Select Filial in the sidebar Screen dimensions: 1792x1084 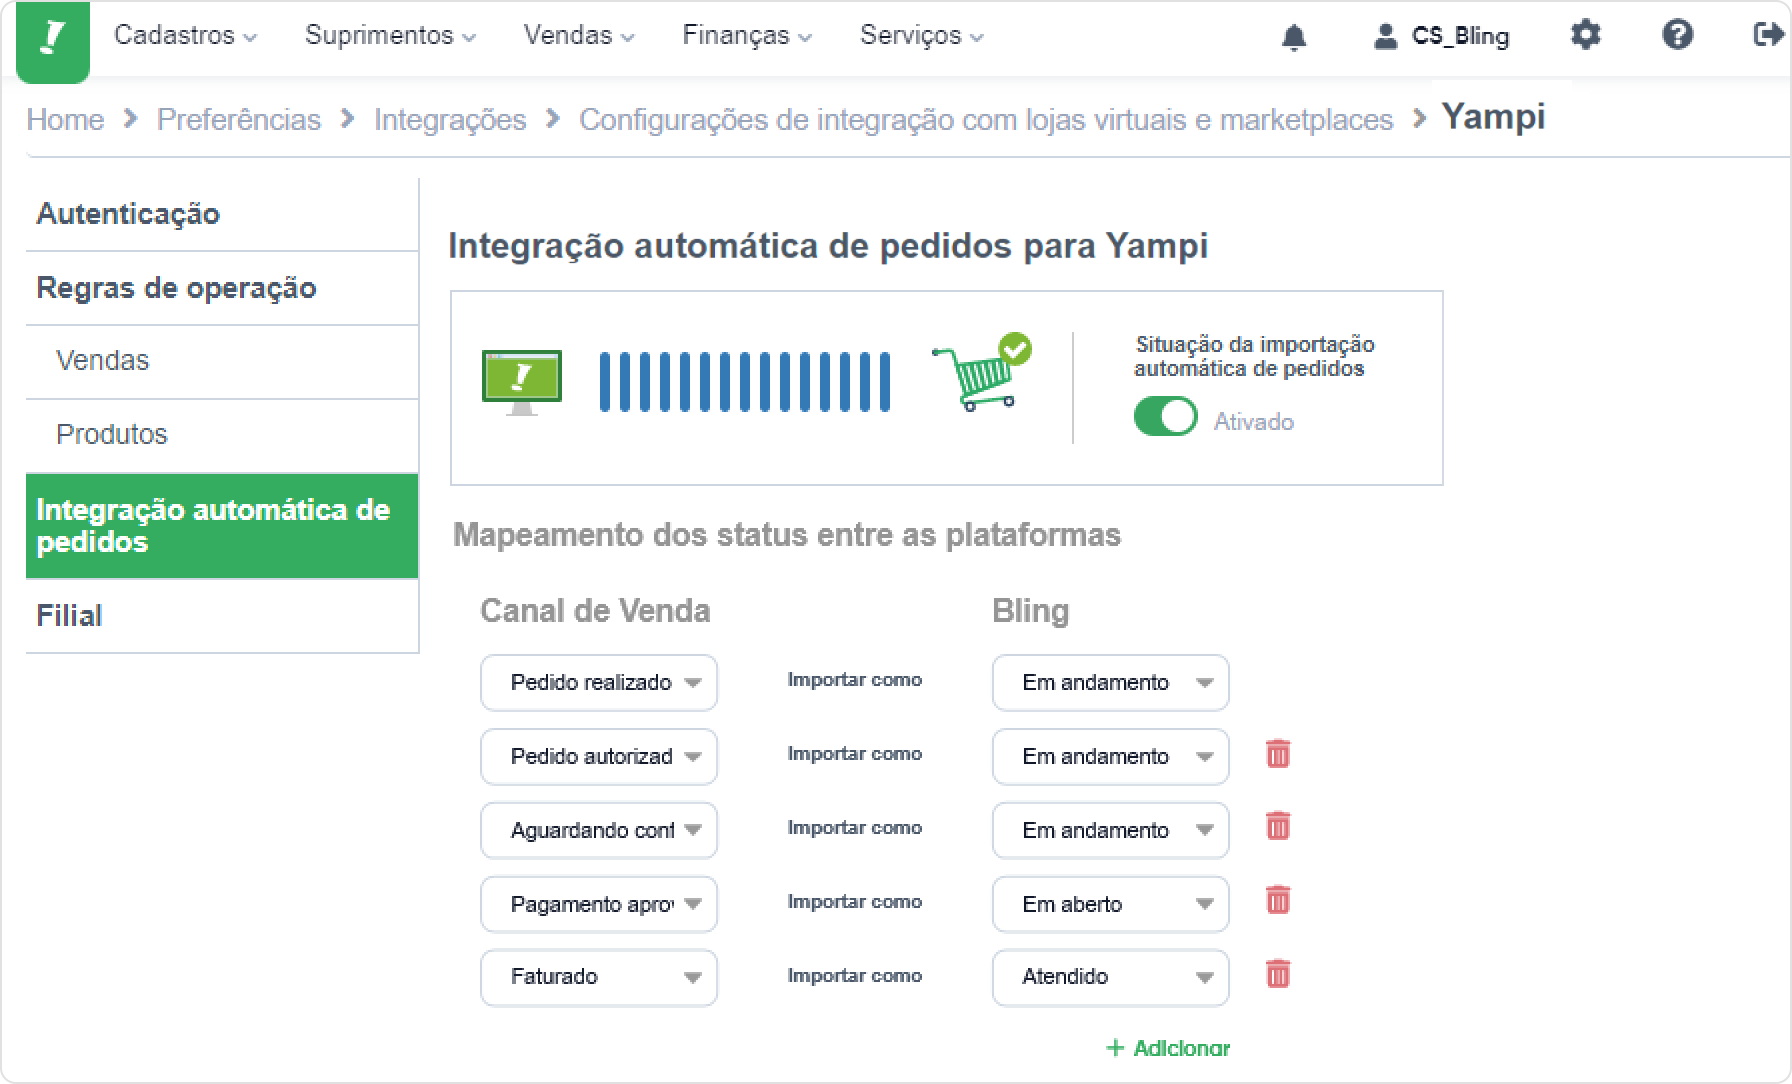click(x=222, y=616)
